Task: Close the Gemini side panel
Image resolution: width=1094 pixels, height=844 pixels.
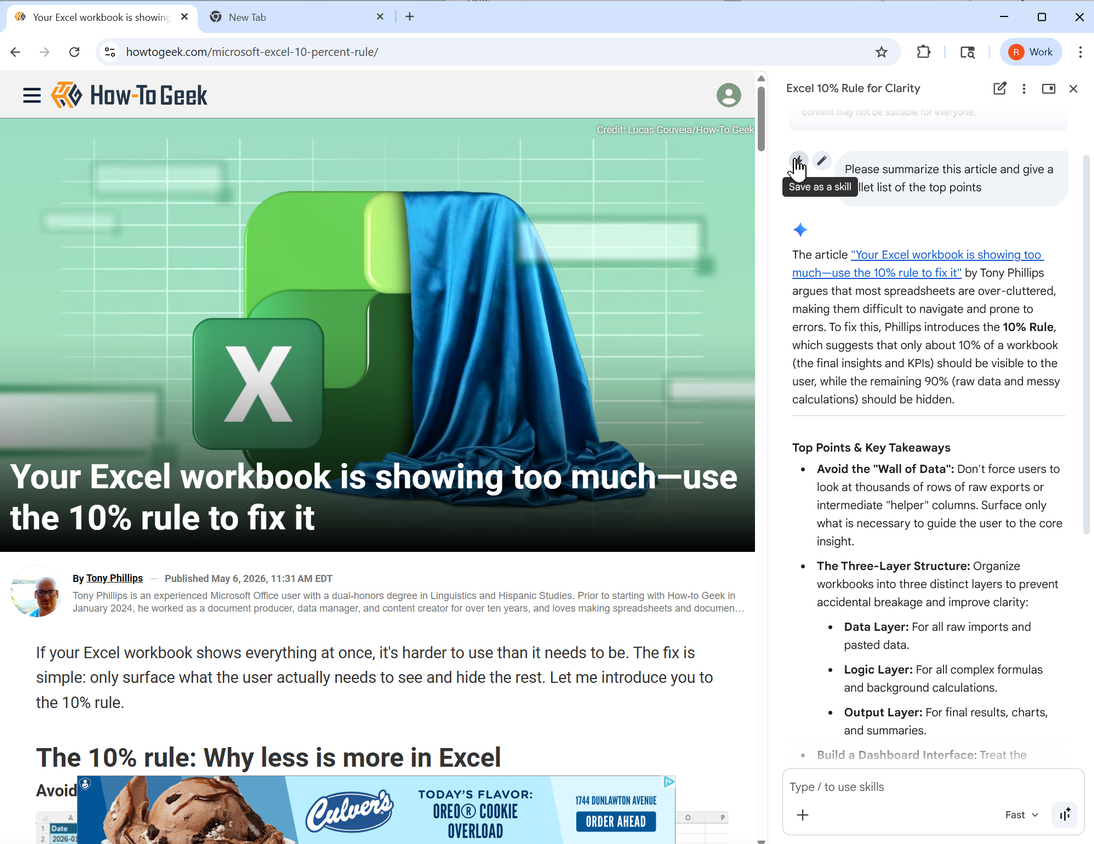Action: tap(1073, 89)
